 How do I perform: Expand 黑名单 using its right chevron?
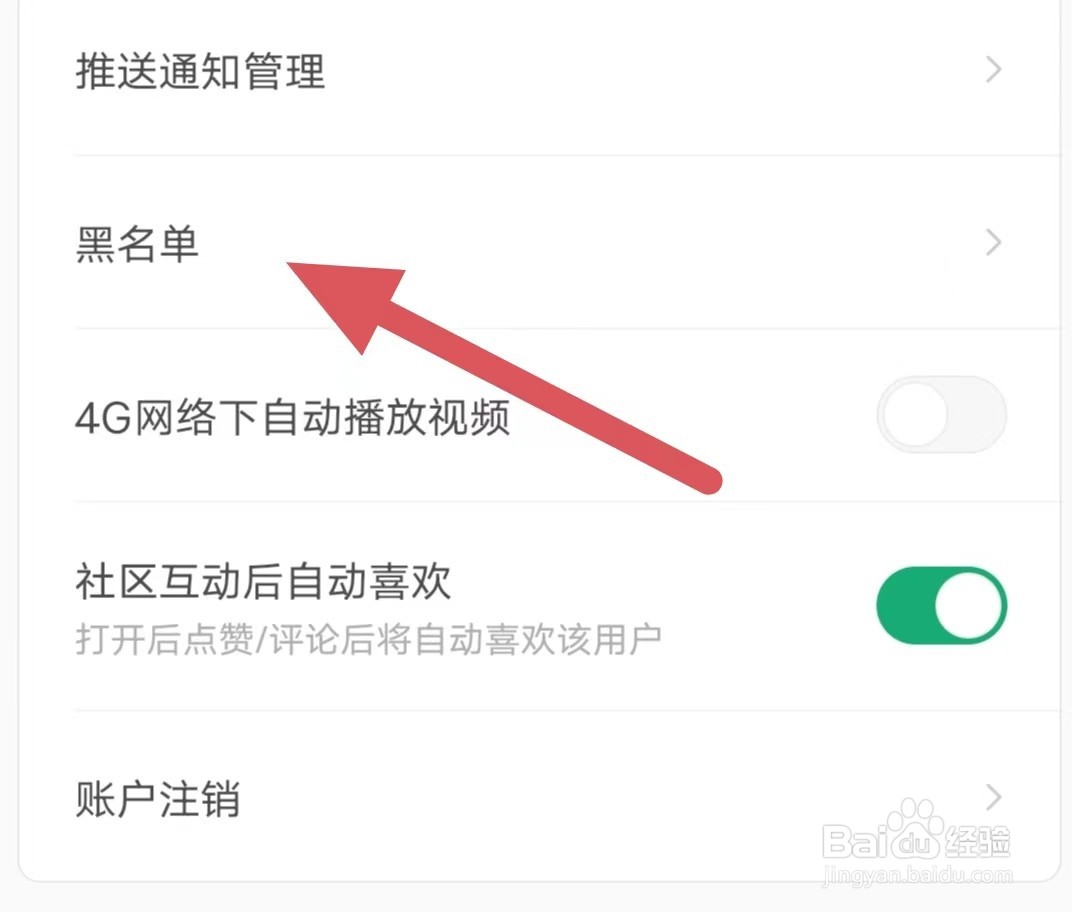point(994,243)
